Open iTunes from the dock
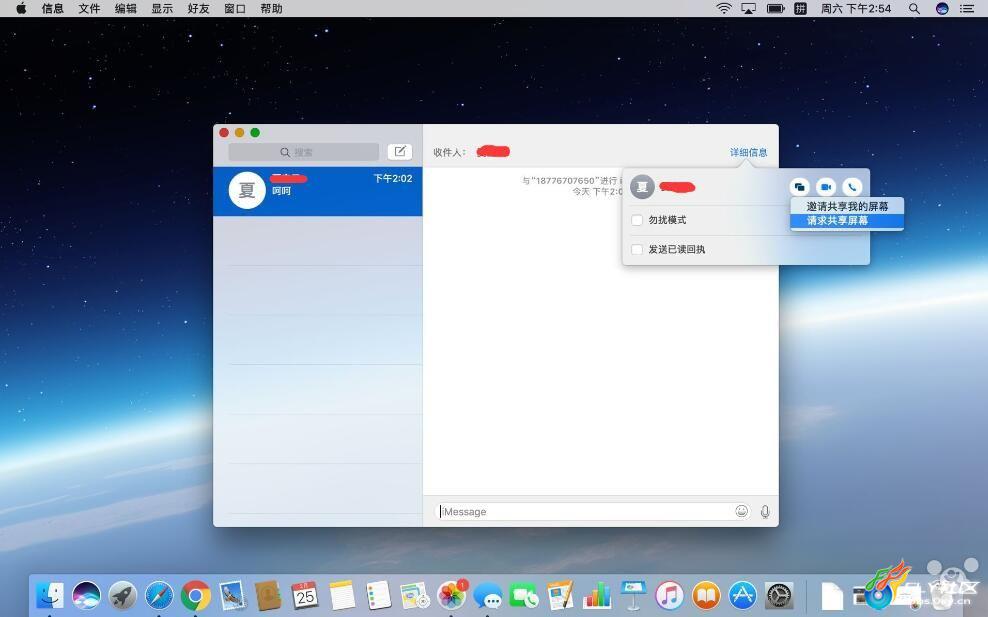The height and width of the screenshot is (617, 988). [x=670, y=595]
